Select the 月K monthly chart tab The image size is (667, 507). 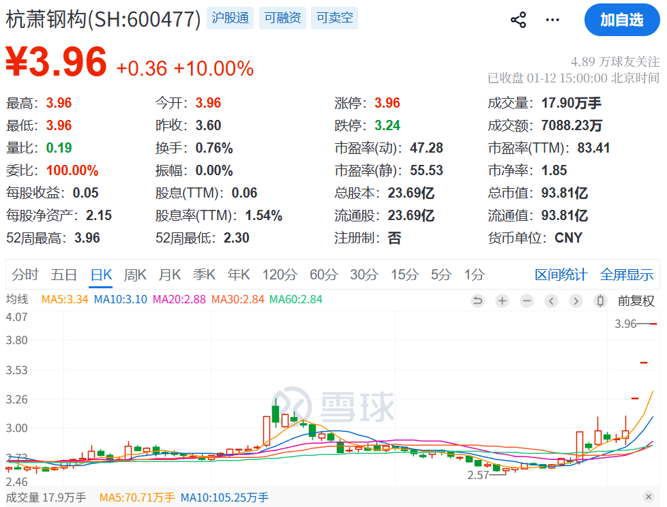tap(169, 274)
